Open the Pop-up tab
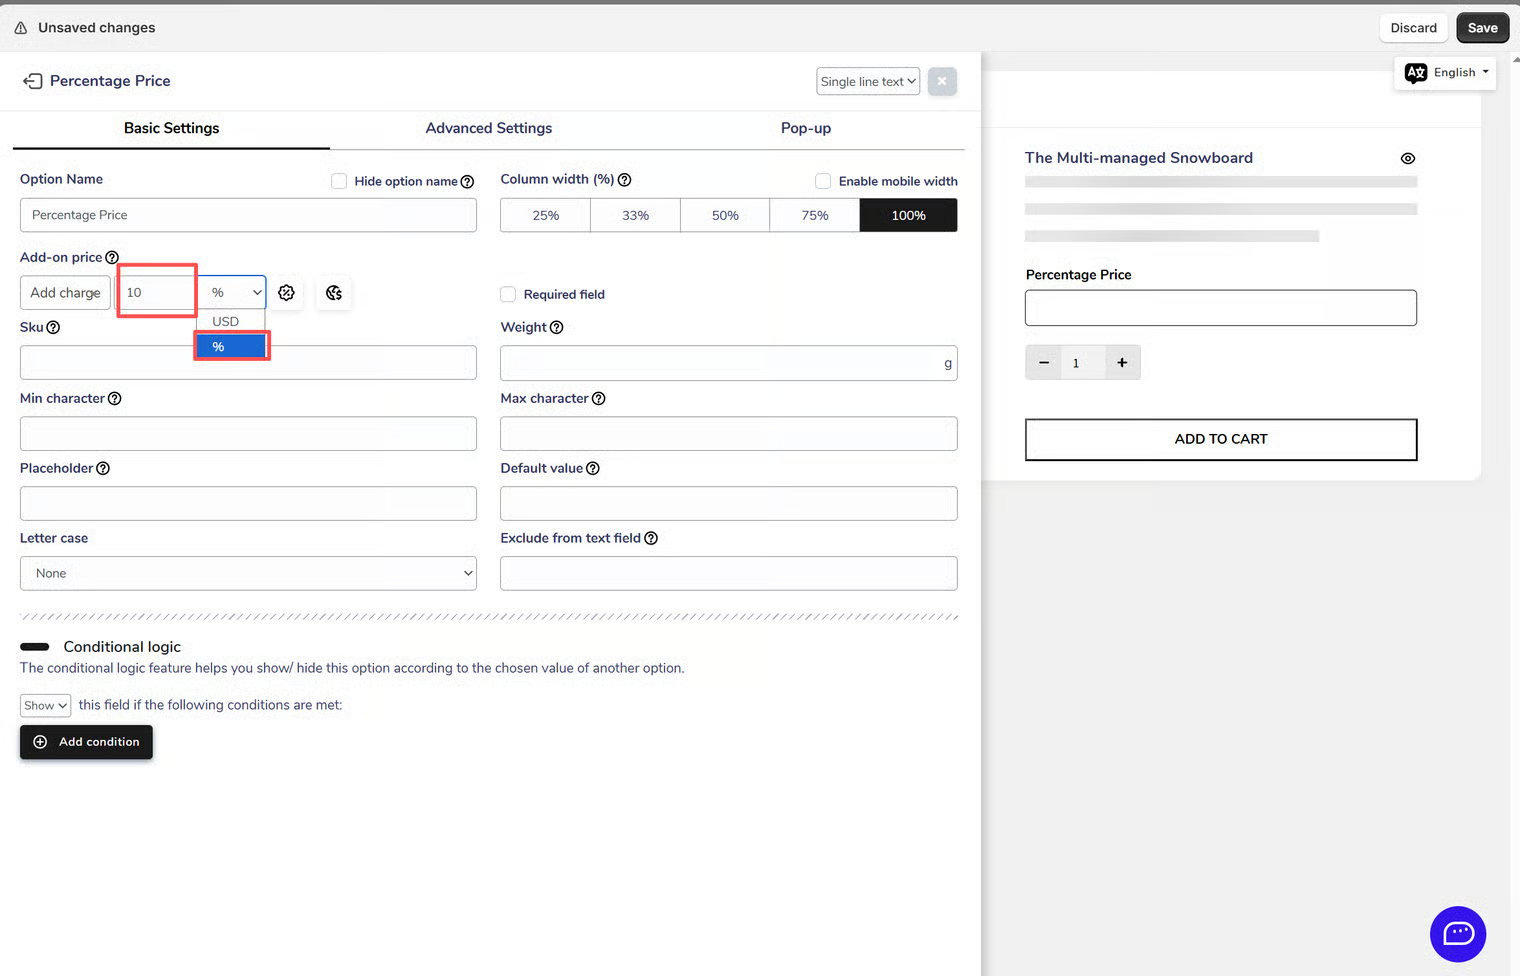This screenshot has height=976, width=1520. coord(805,128)
